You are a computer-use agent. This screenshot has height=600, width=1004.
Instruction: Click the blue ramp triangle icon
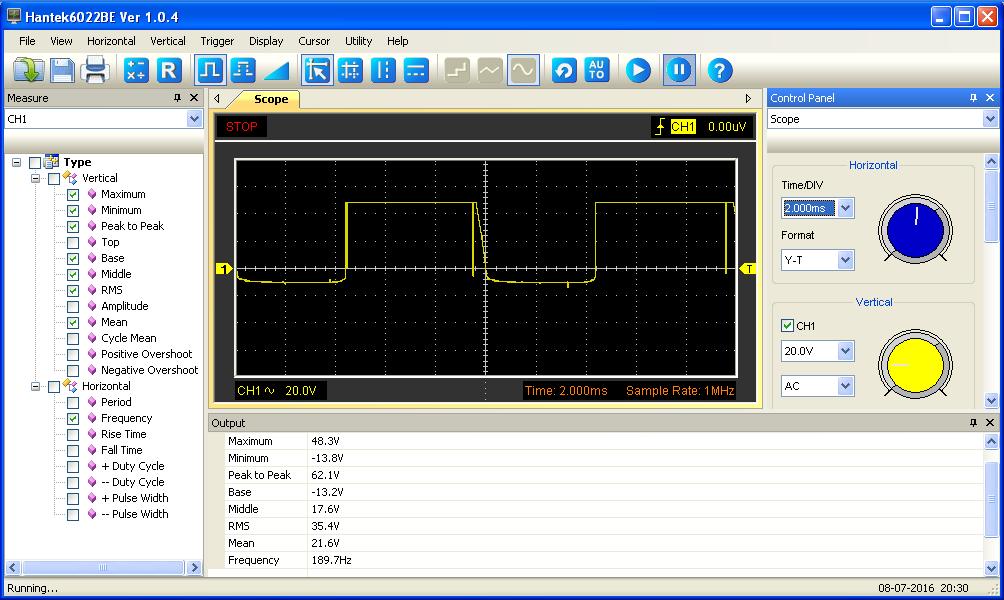click(277, 70)
